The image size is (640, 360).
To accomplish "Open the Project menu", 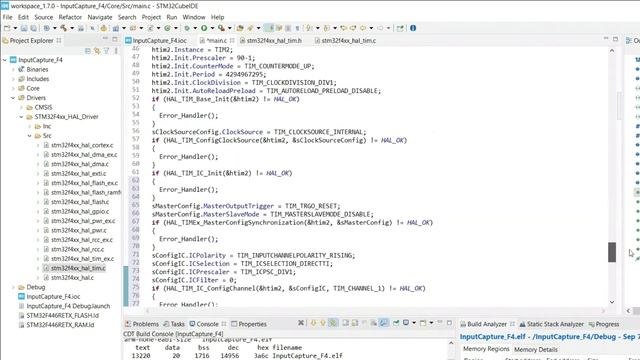I will (x=151, y=17).
